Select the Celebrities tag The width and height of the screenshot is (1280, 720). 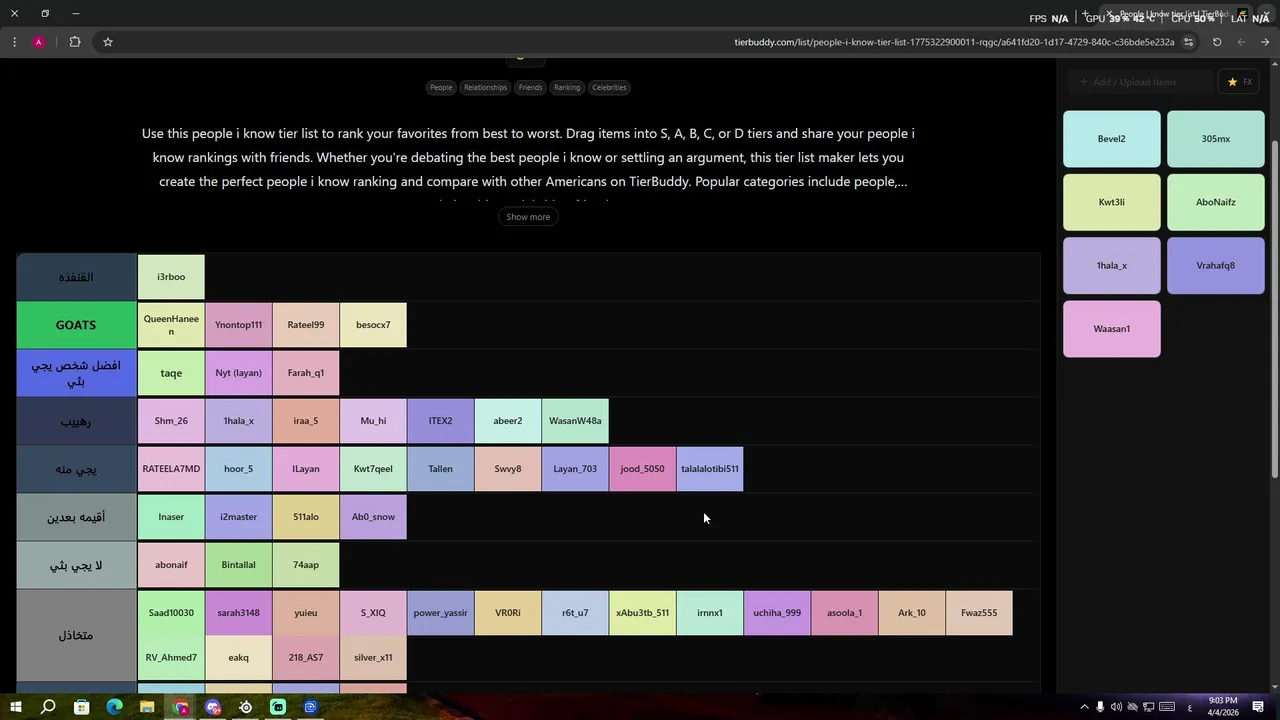pos(609,87)
